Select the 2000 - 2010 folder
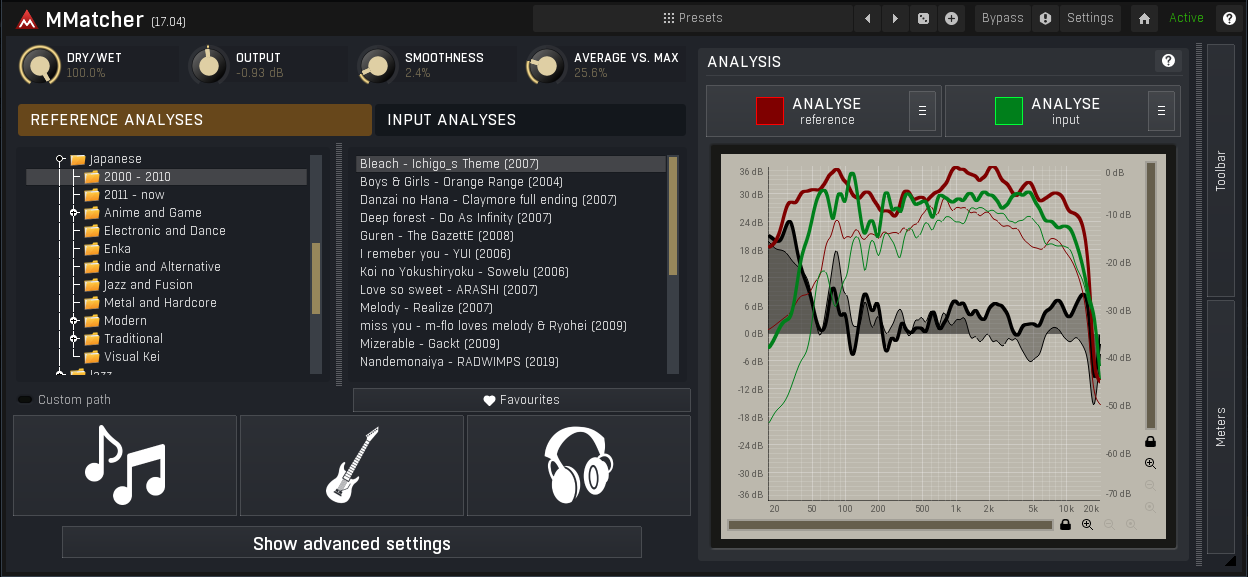The width and height of the screenshot is (1248, 577). (166, 177)
